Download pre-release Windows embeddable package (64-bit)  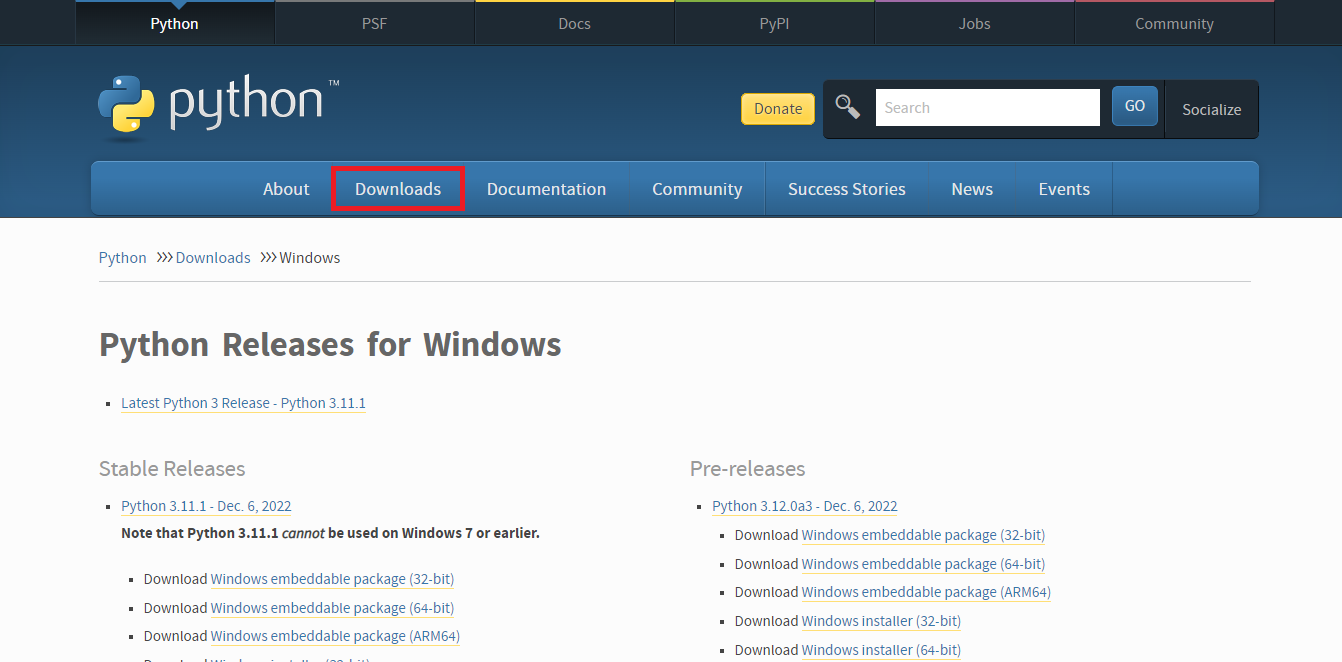[x=923, y=564]
